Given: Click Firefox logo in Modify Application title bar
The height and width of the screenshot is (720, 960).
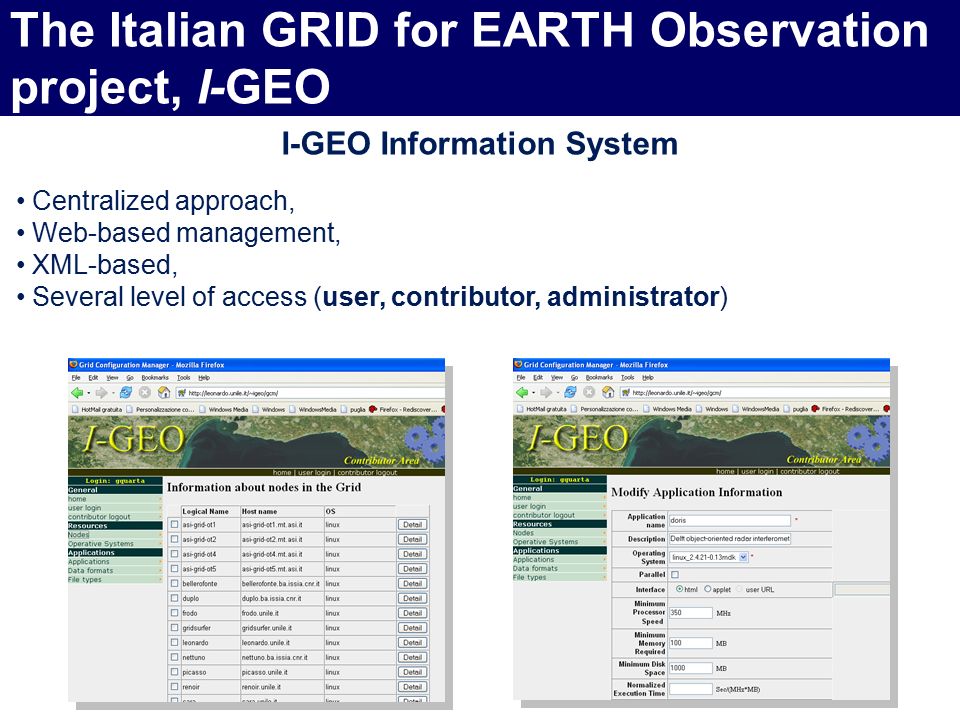Looking at the screenshot, I should 518,364.
